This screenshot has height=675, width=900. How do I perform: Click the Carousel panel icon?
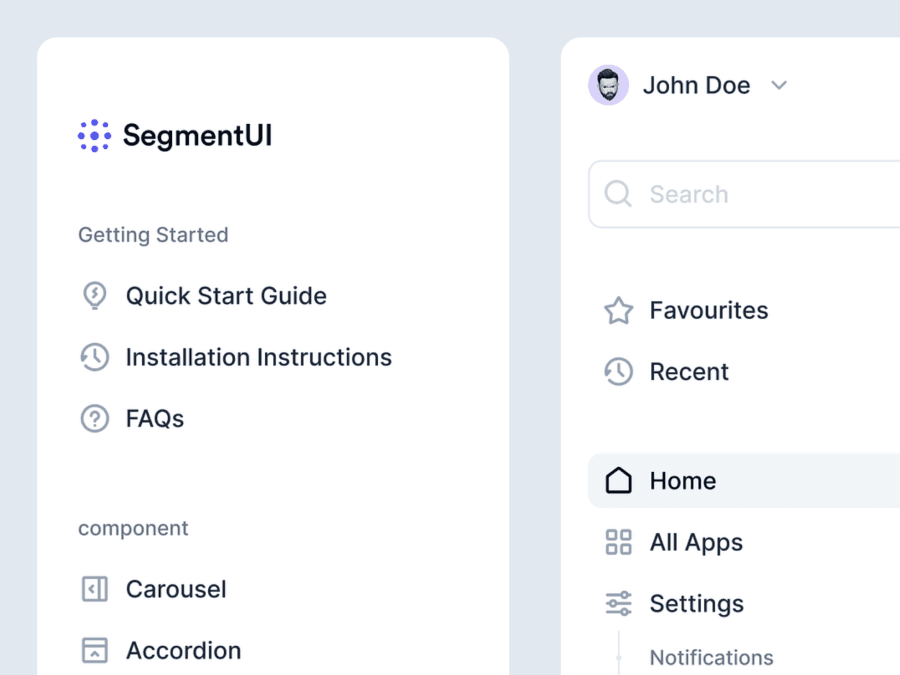94,589
